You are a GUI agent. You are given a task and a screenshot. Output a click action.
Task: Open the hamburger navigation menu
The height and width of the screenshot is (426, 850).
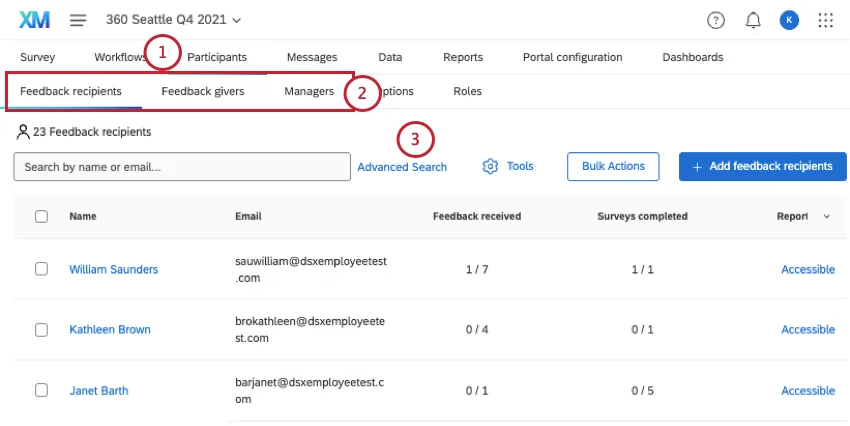(x=78, y=20)
